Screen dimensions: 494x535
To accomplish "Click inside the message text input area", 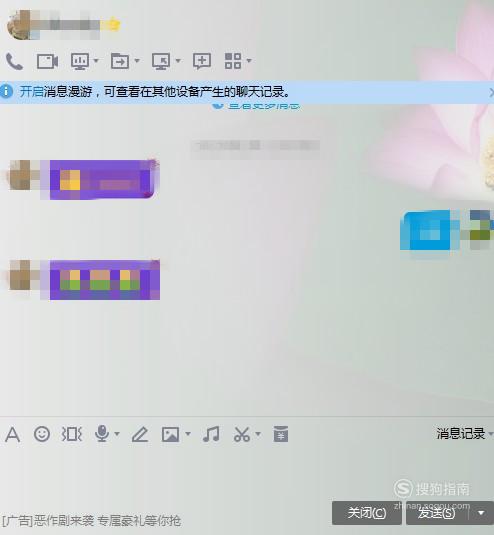I will point(247,474).
